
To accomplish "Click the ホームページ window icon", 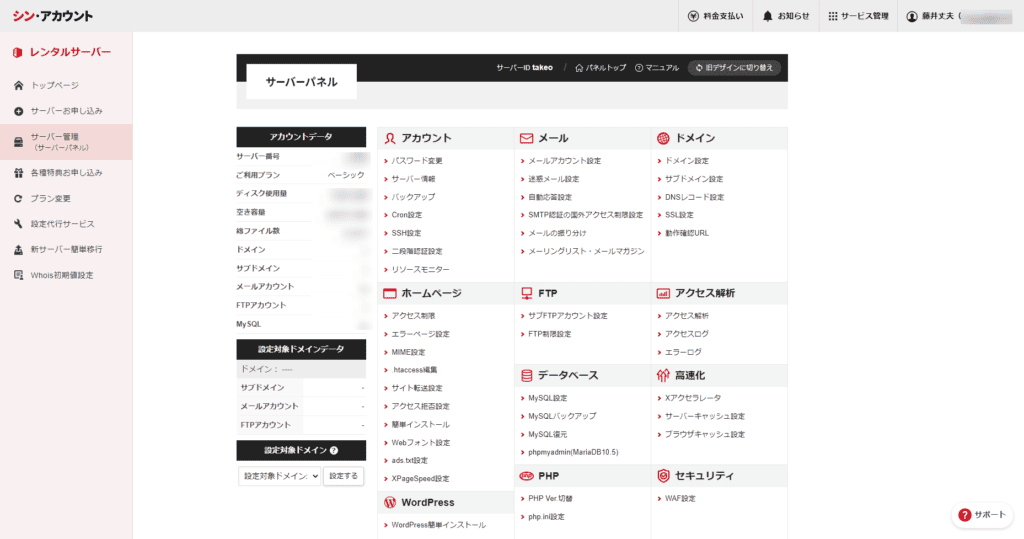I will pyautogui.click(x=390, y=293).
